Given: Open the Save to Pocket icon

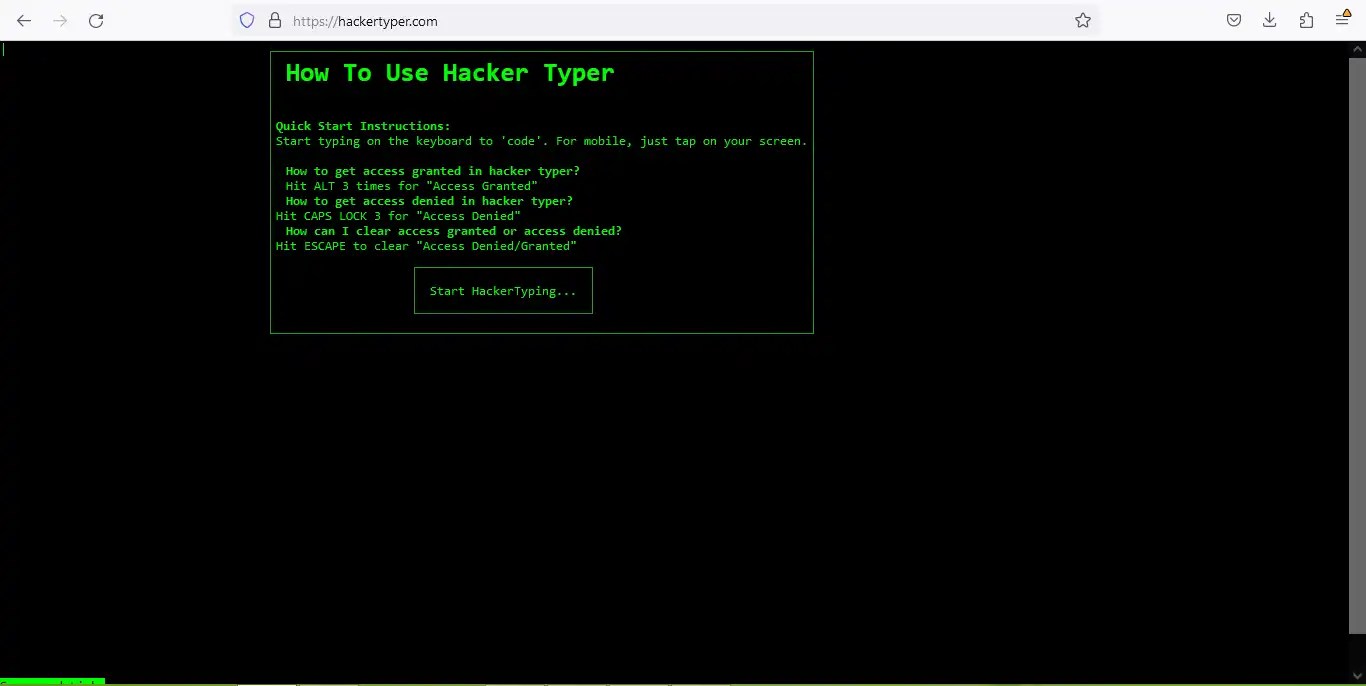Looking at the screenshot, I should click(x=1234, y=20).
